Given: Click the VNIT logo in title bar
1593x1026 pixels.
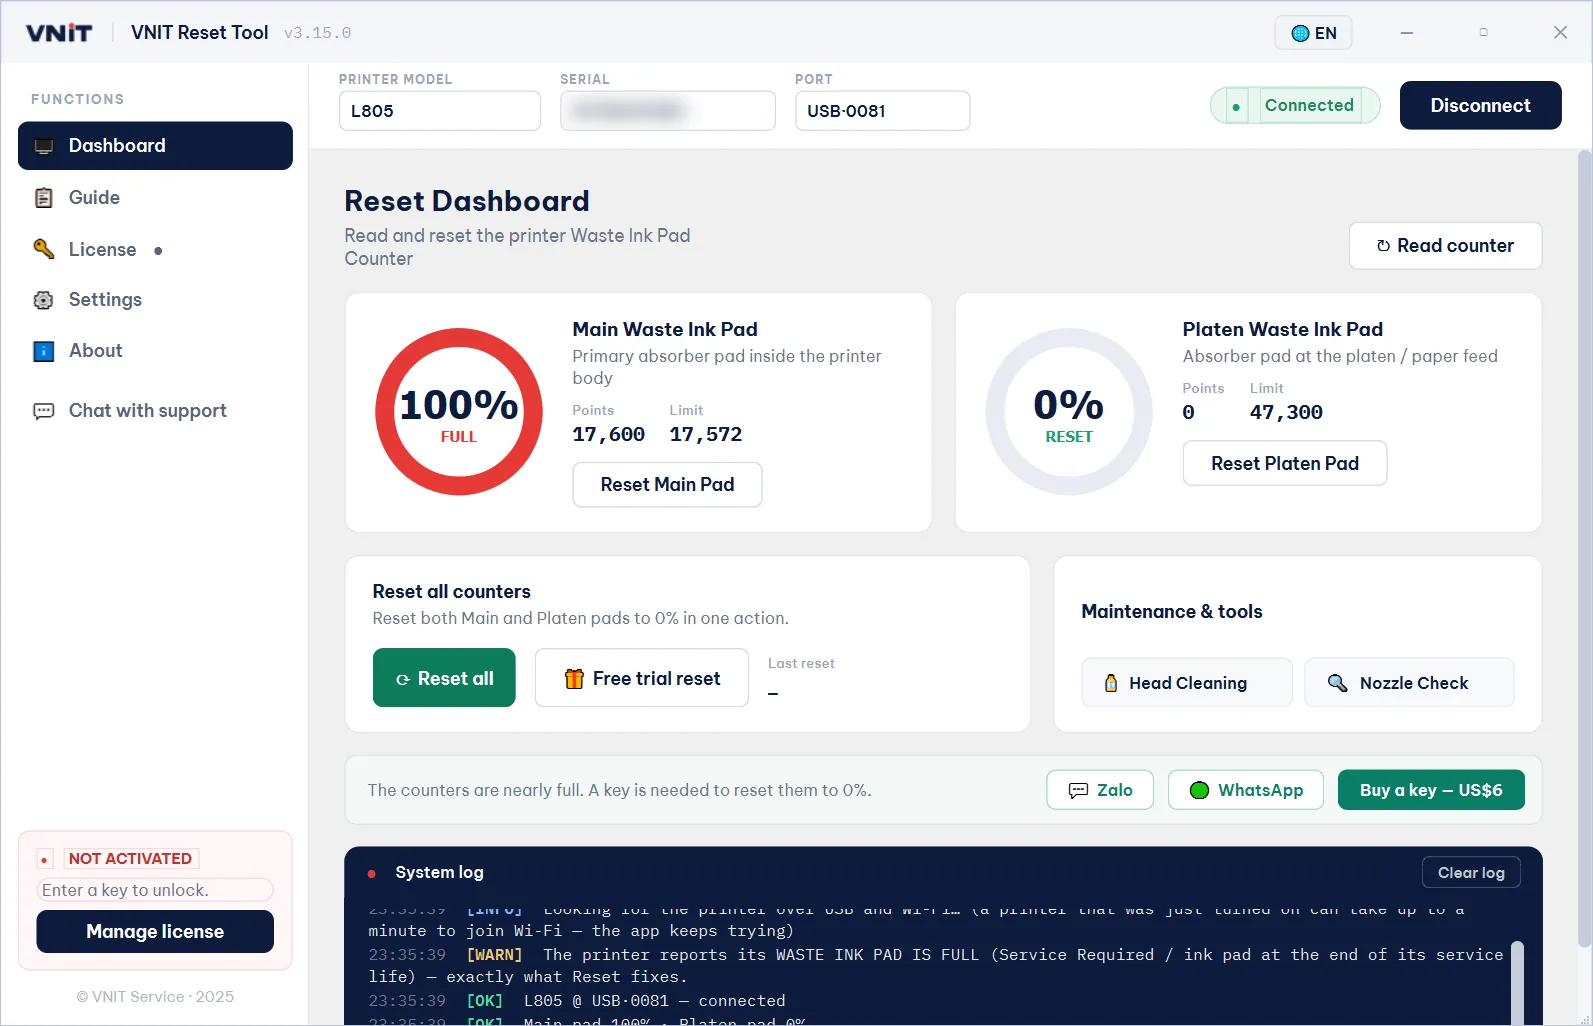Looking at the screenshot, I should pos(59,33).
